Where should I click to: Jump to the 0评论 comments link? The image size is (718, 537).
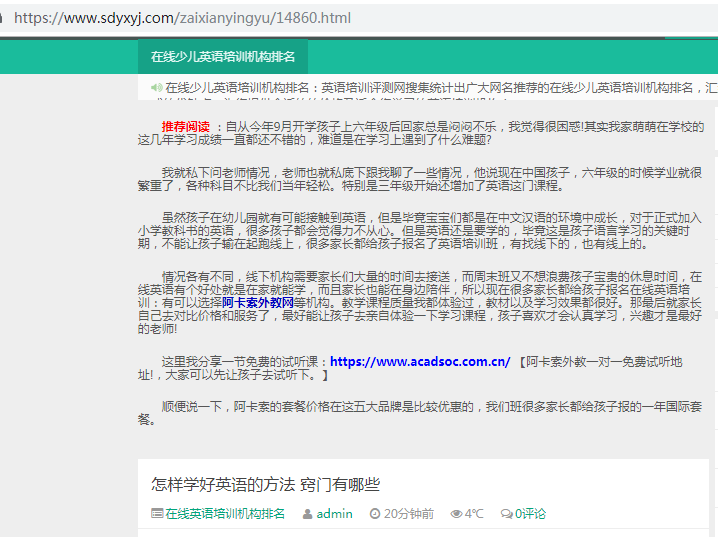530,514
